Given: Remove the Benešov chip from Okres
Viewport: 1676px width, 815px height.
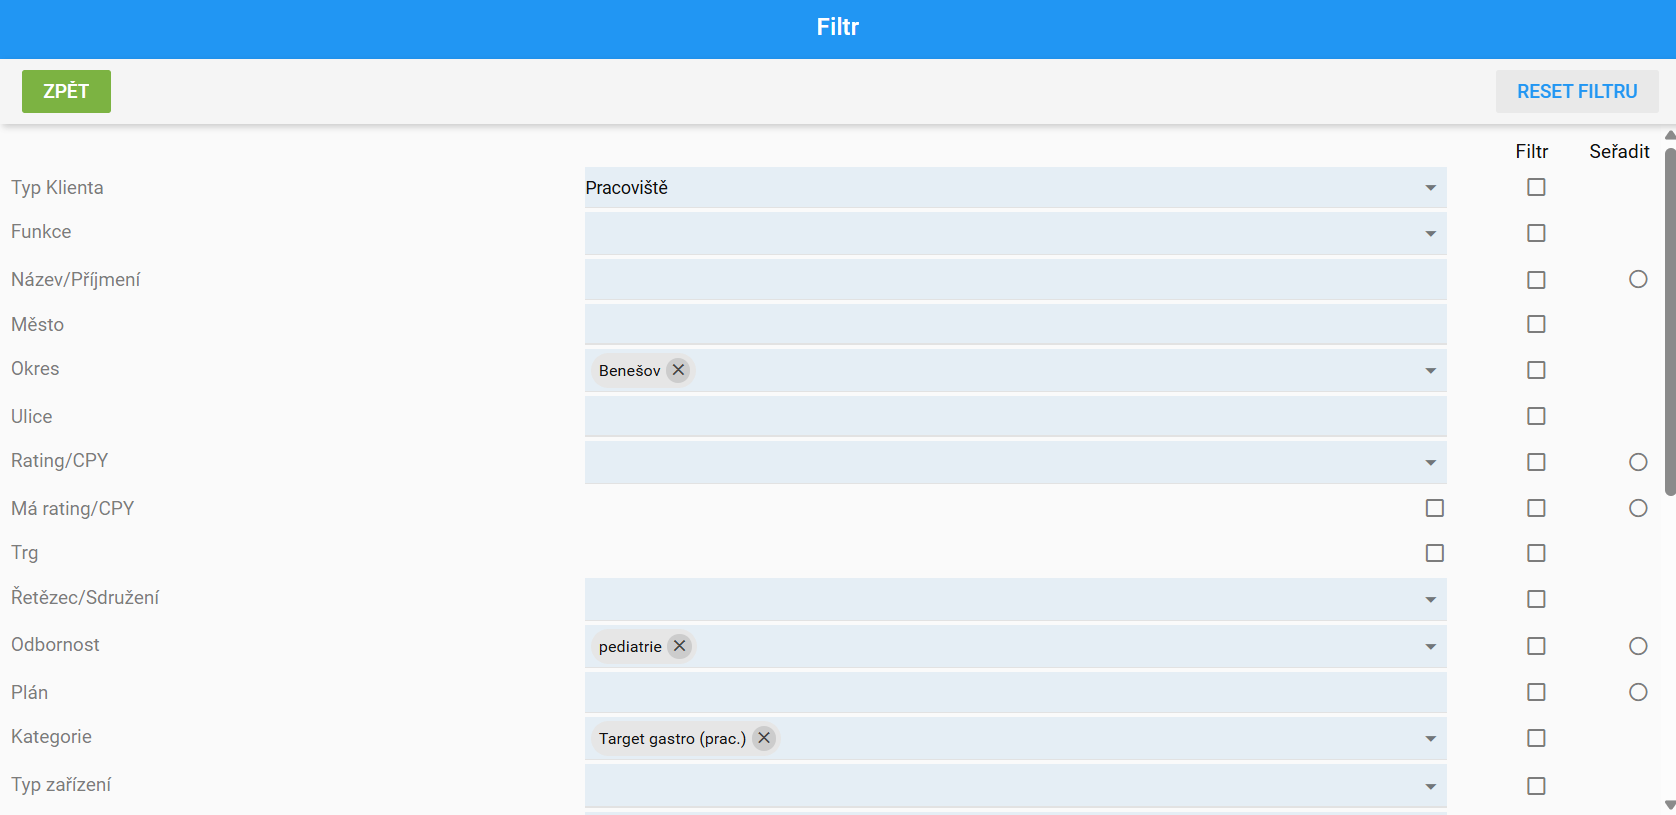Looking at the screenshot, I should [678, 370].
